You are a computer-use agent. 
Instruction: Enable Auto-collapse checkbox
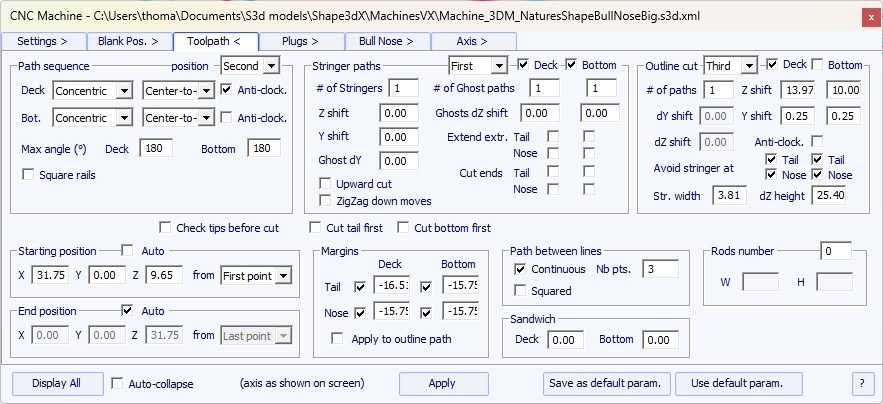(x=118, y=383)
